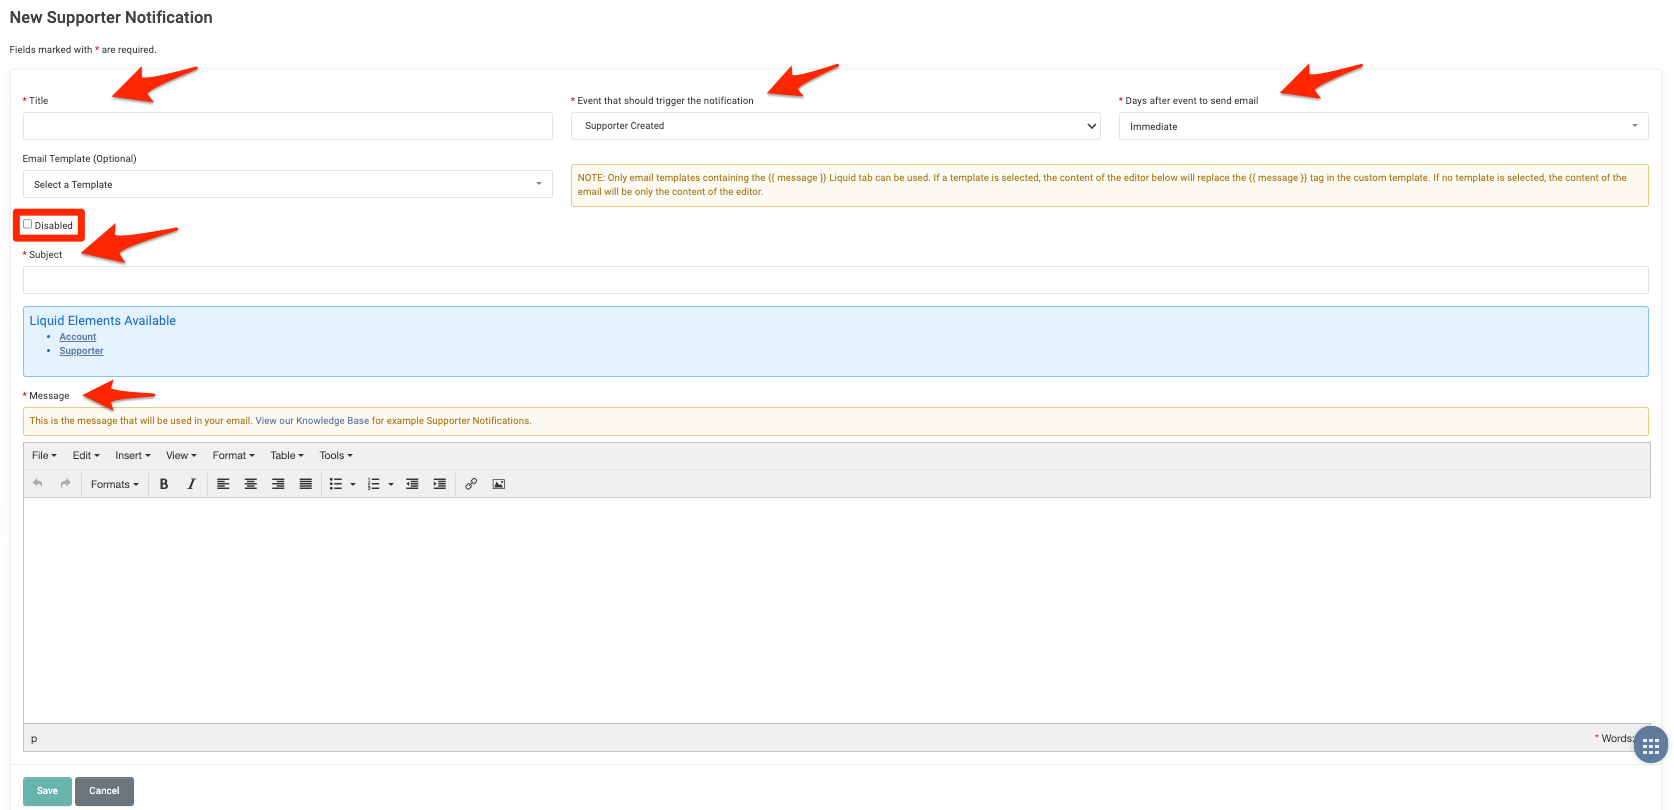
Task: Open the File menu in editor
Action: click(x=44, y=455)
